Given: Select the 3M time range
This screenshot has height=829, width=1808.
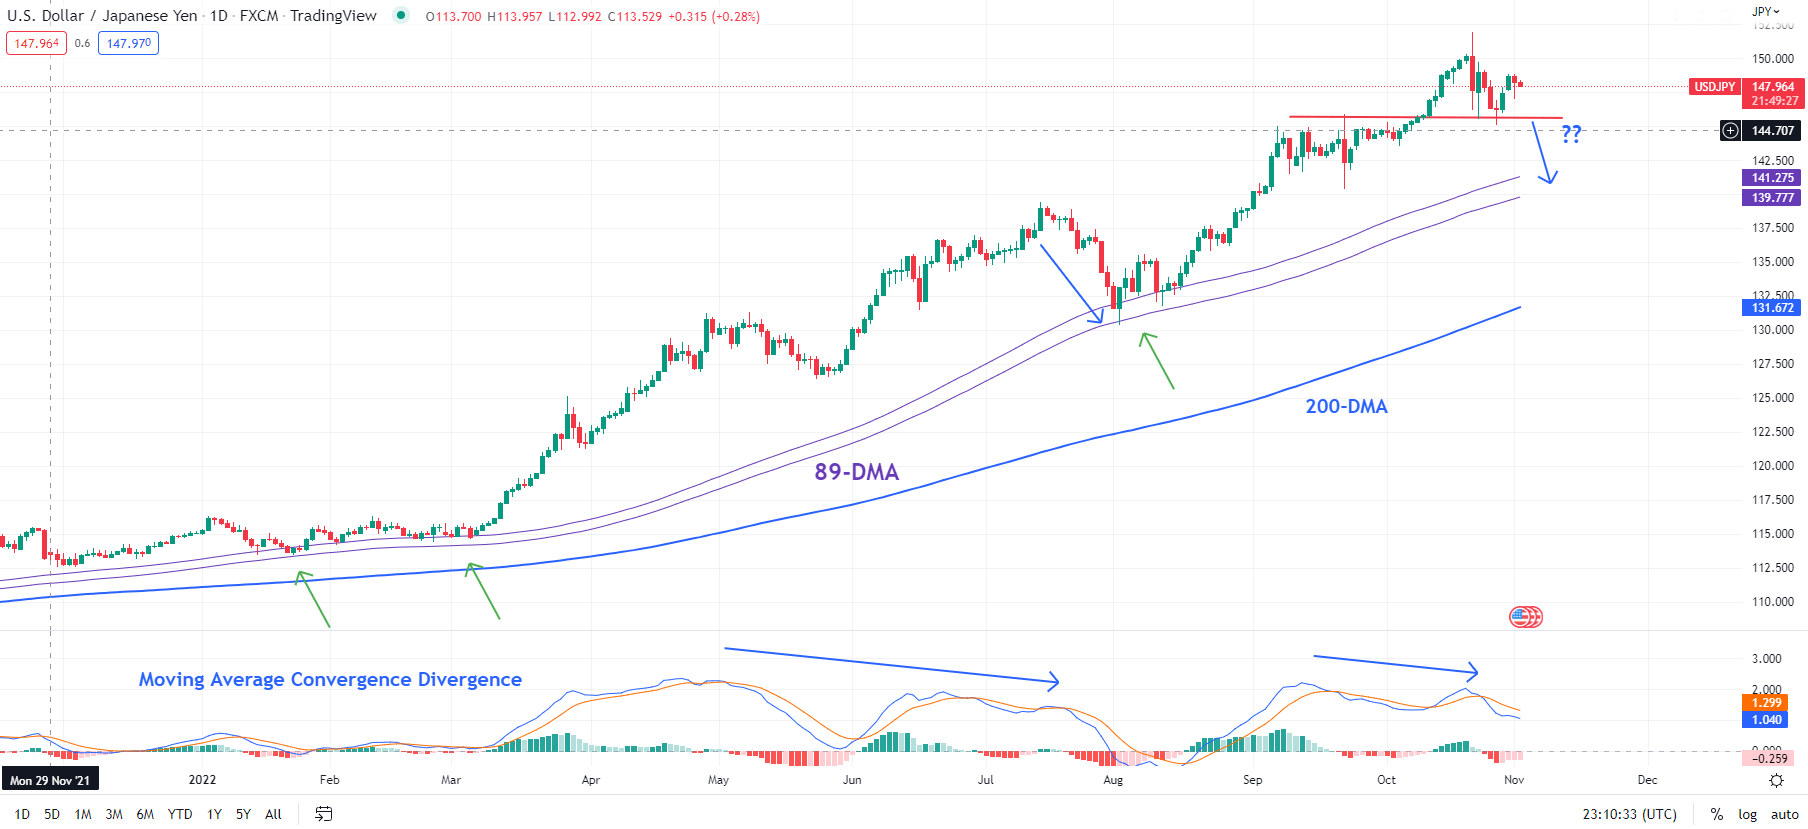Looking at the screenshot, I should pyautogui.click(x=114, y=814).
